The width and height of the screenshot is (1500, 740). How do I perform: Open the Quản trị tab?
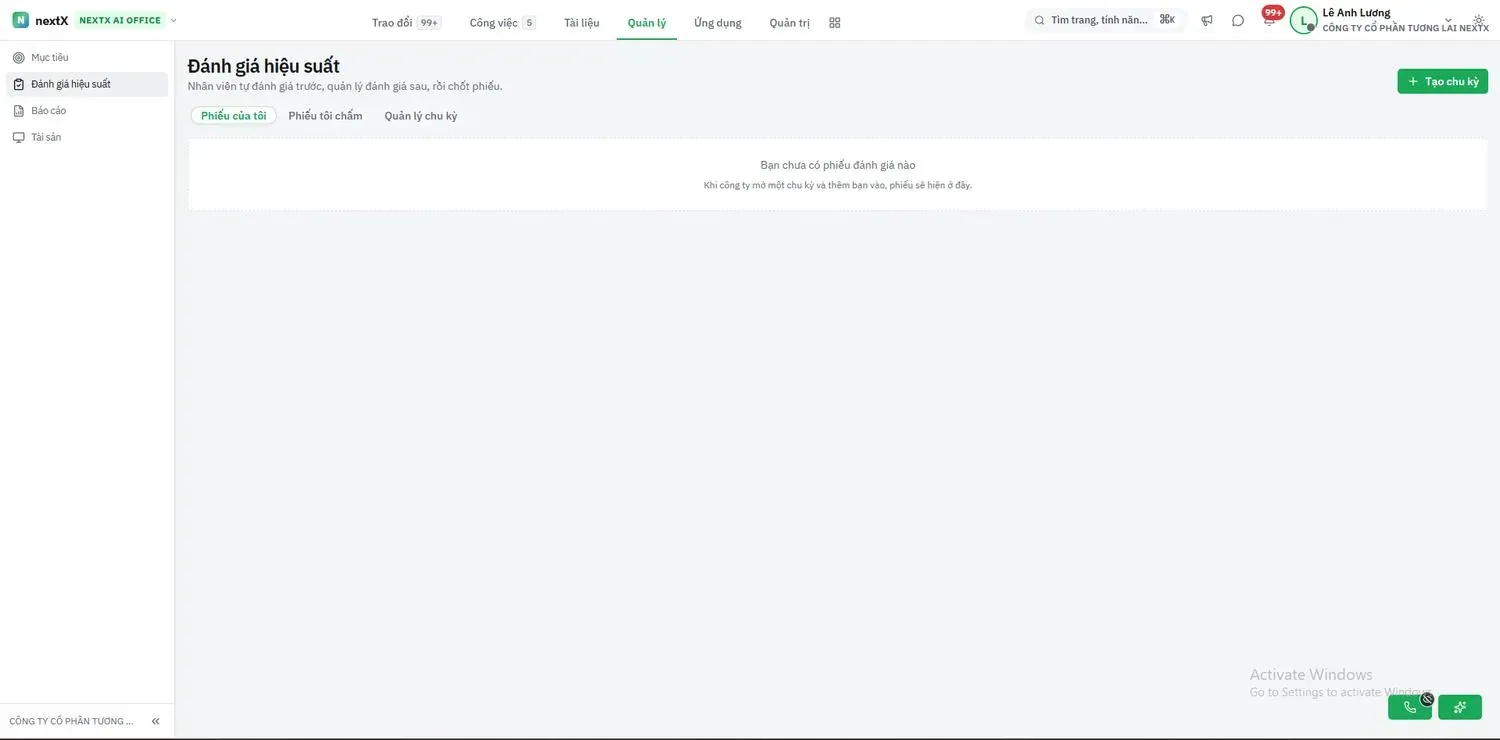pos(790,22)
